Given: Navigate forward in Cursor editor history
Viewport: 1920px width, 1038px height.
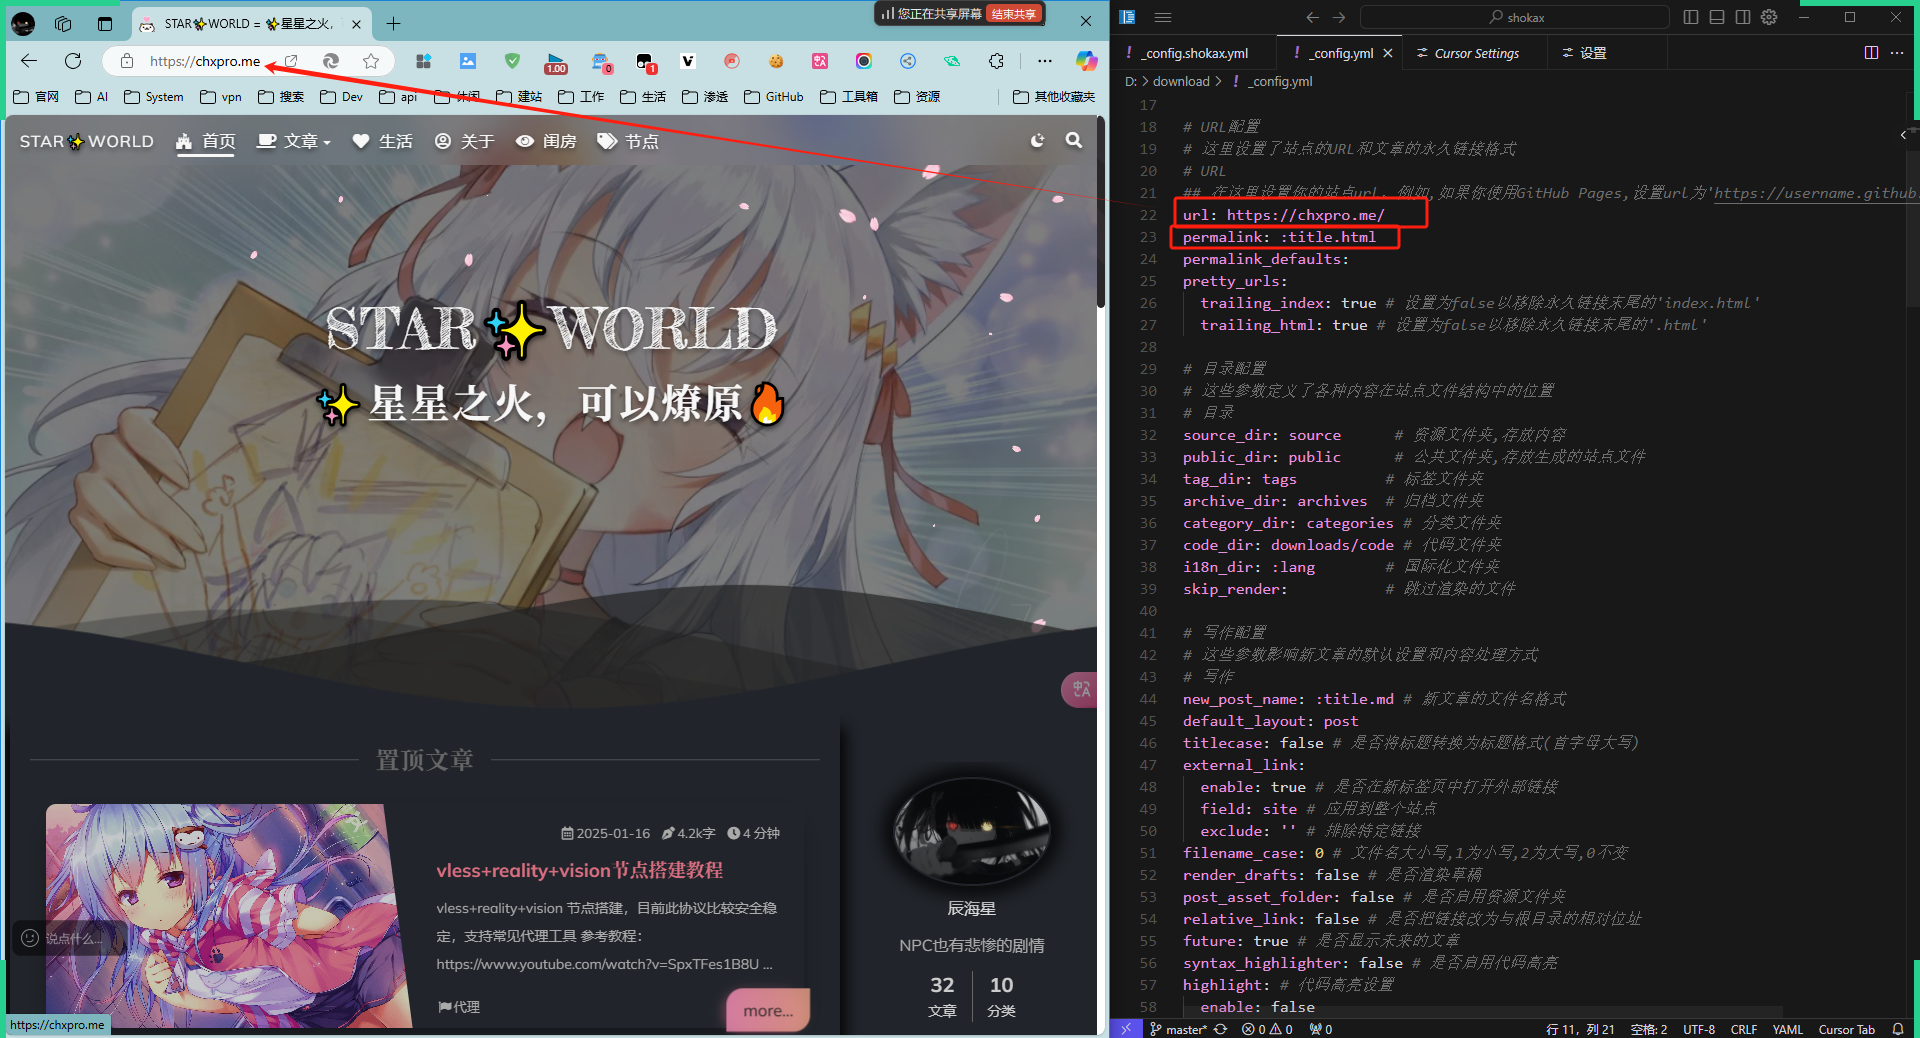Looking at the screenshot, I should click(x=1339, y=17).
